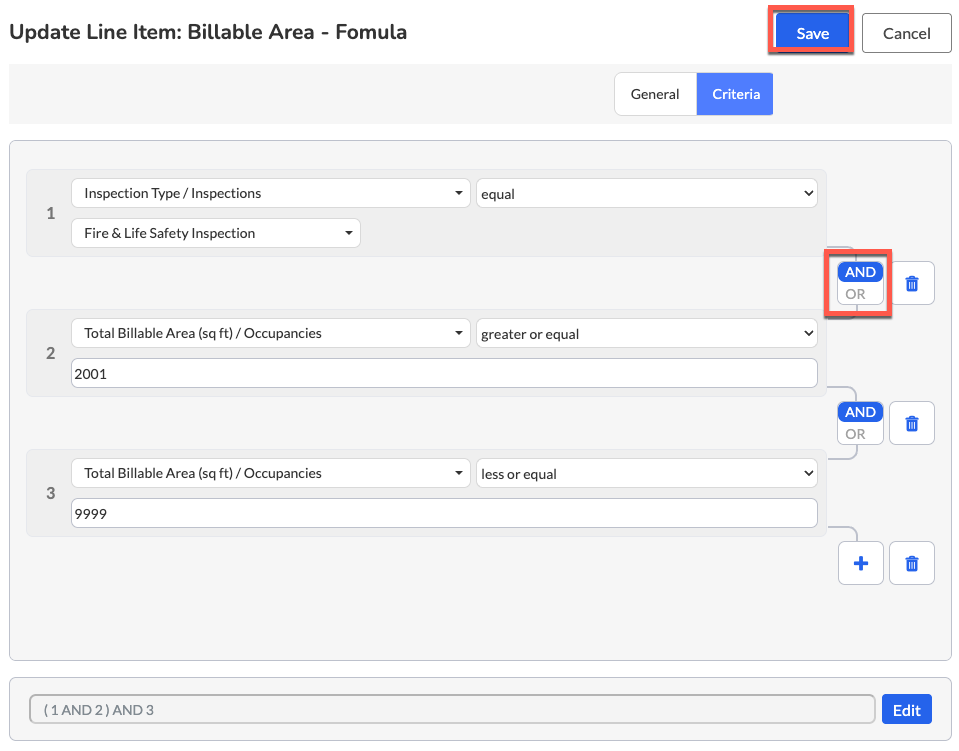Click the value field containing 9999

pyautogui.click(x=444, y=513)
